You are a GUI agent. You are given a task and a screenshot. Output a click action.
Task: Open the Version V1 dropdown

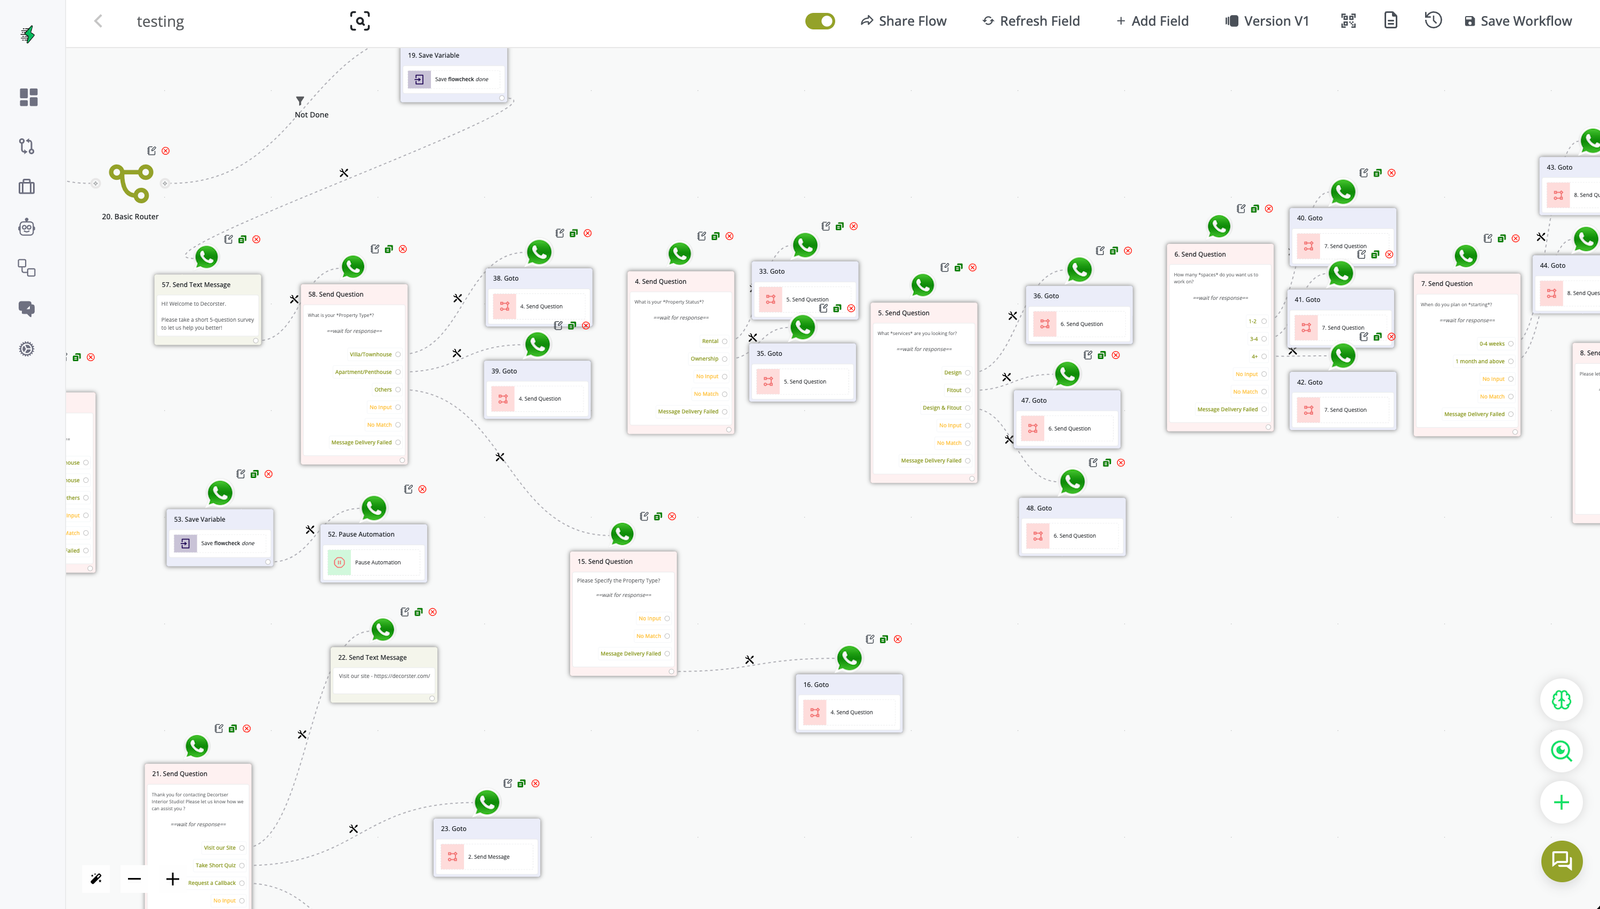click(x=1267, y=20)
